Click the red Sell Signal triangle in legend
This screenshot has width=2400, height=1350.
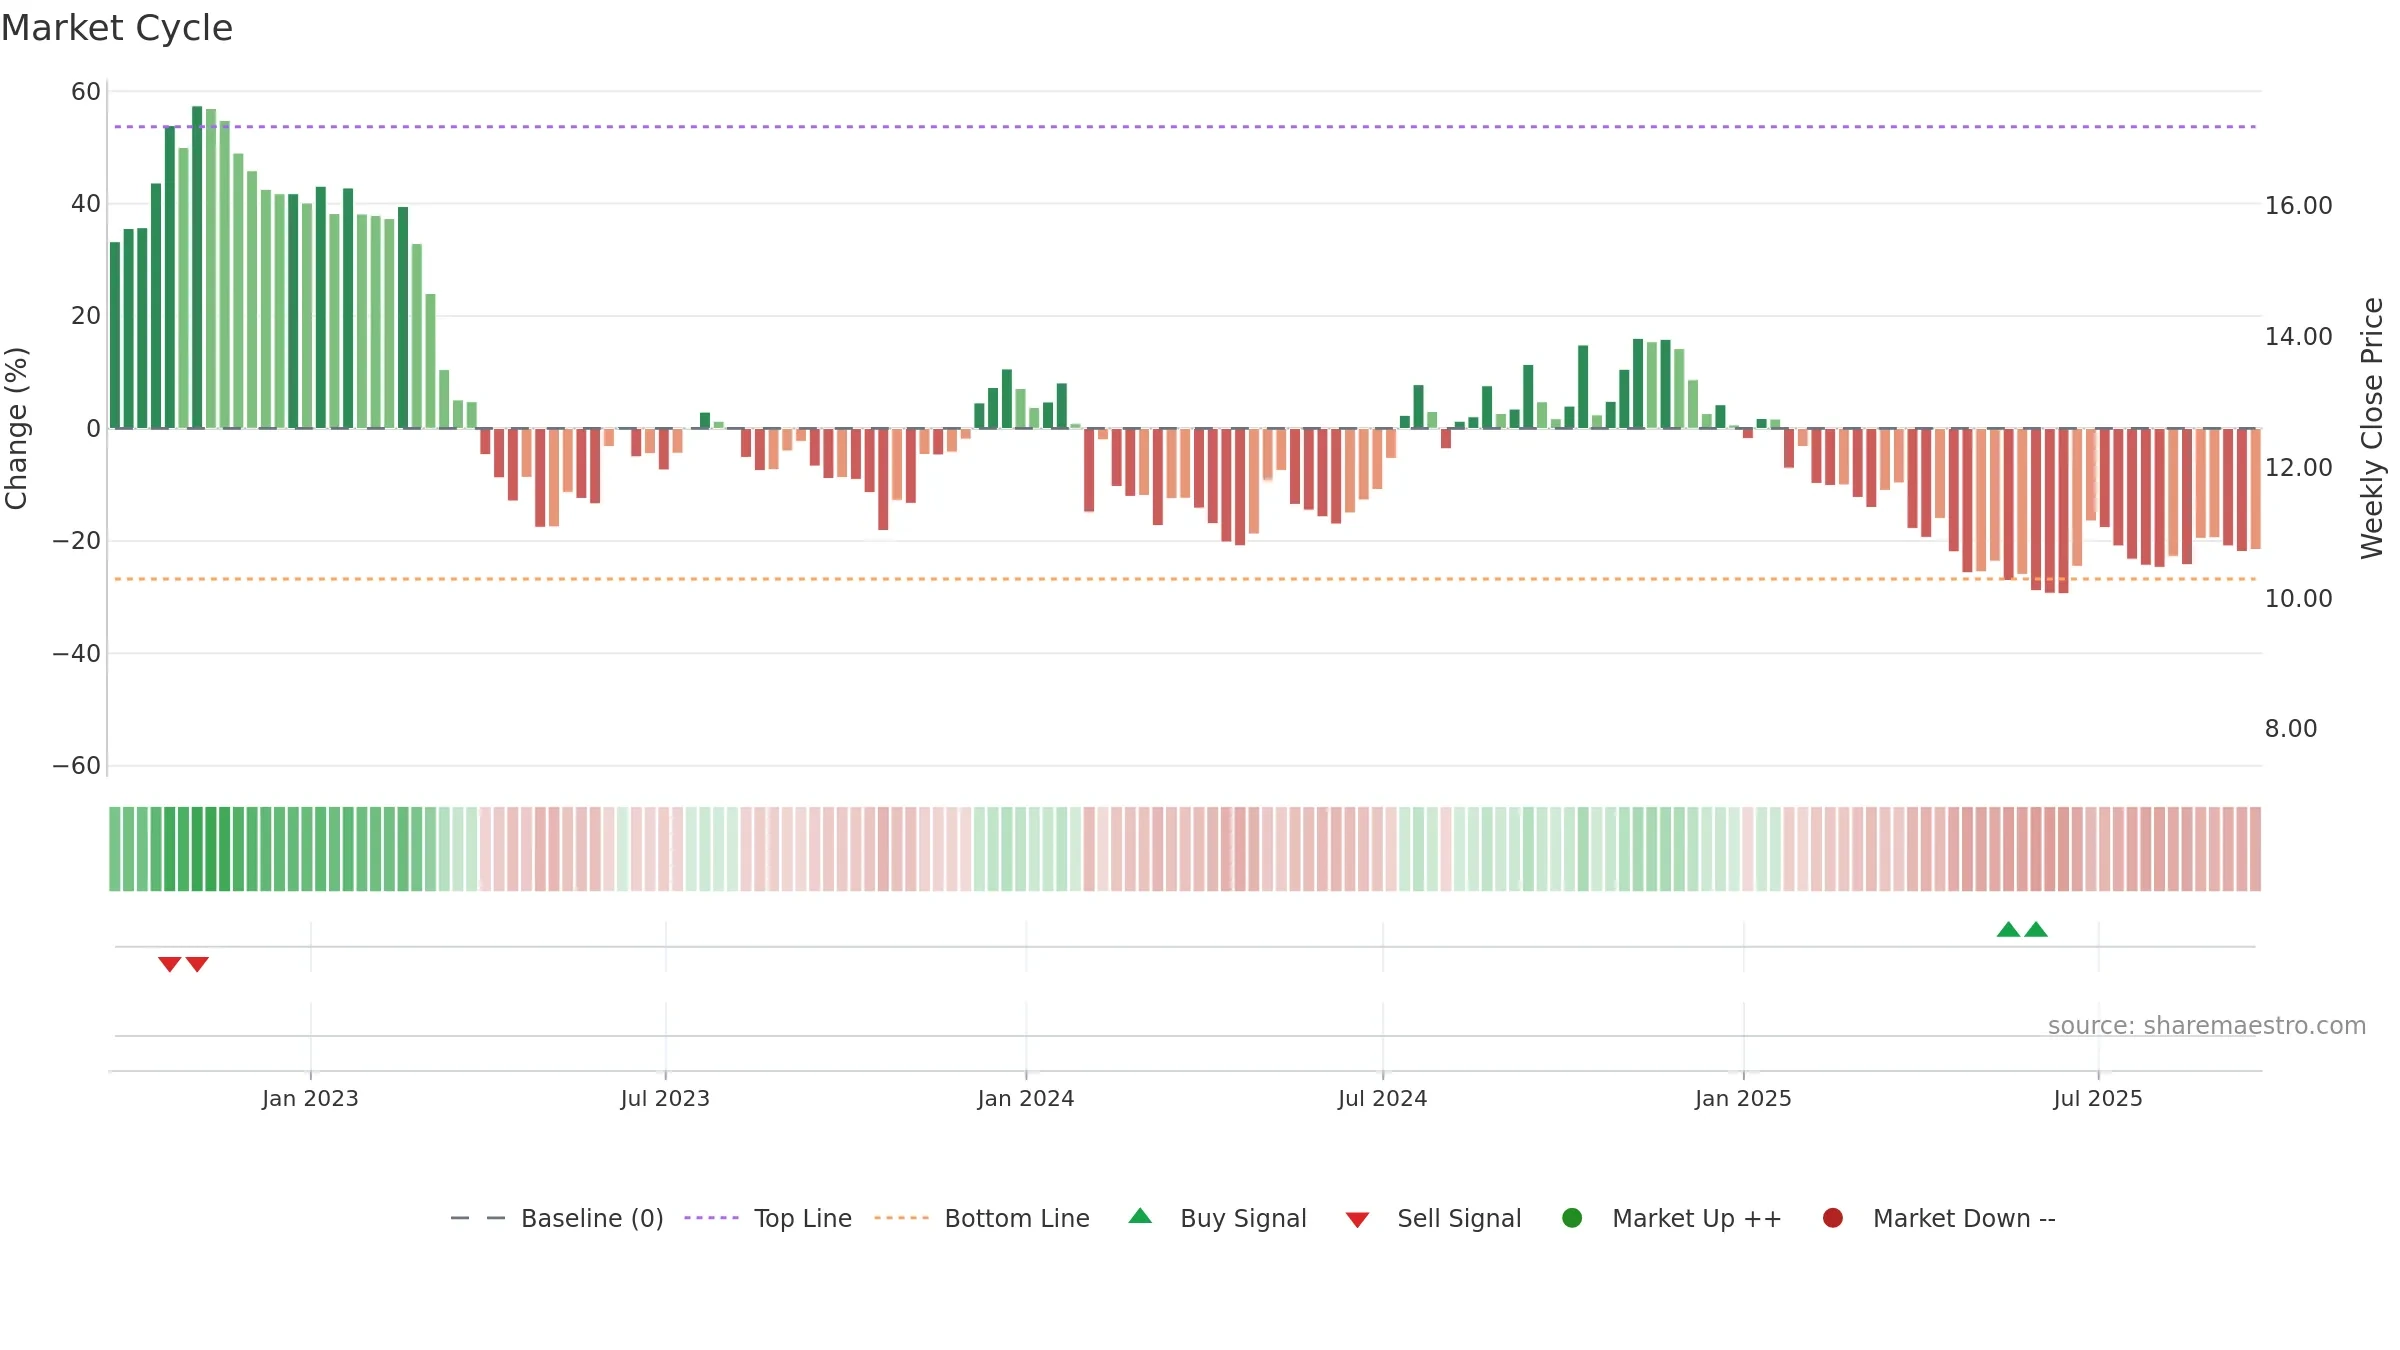pos(1357,1220)
